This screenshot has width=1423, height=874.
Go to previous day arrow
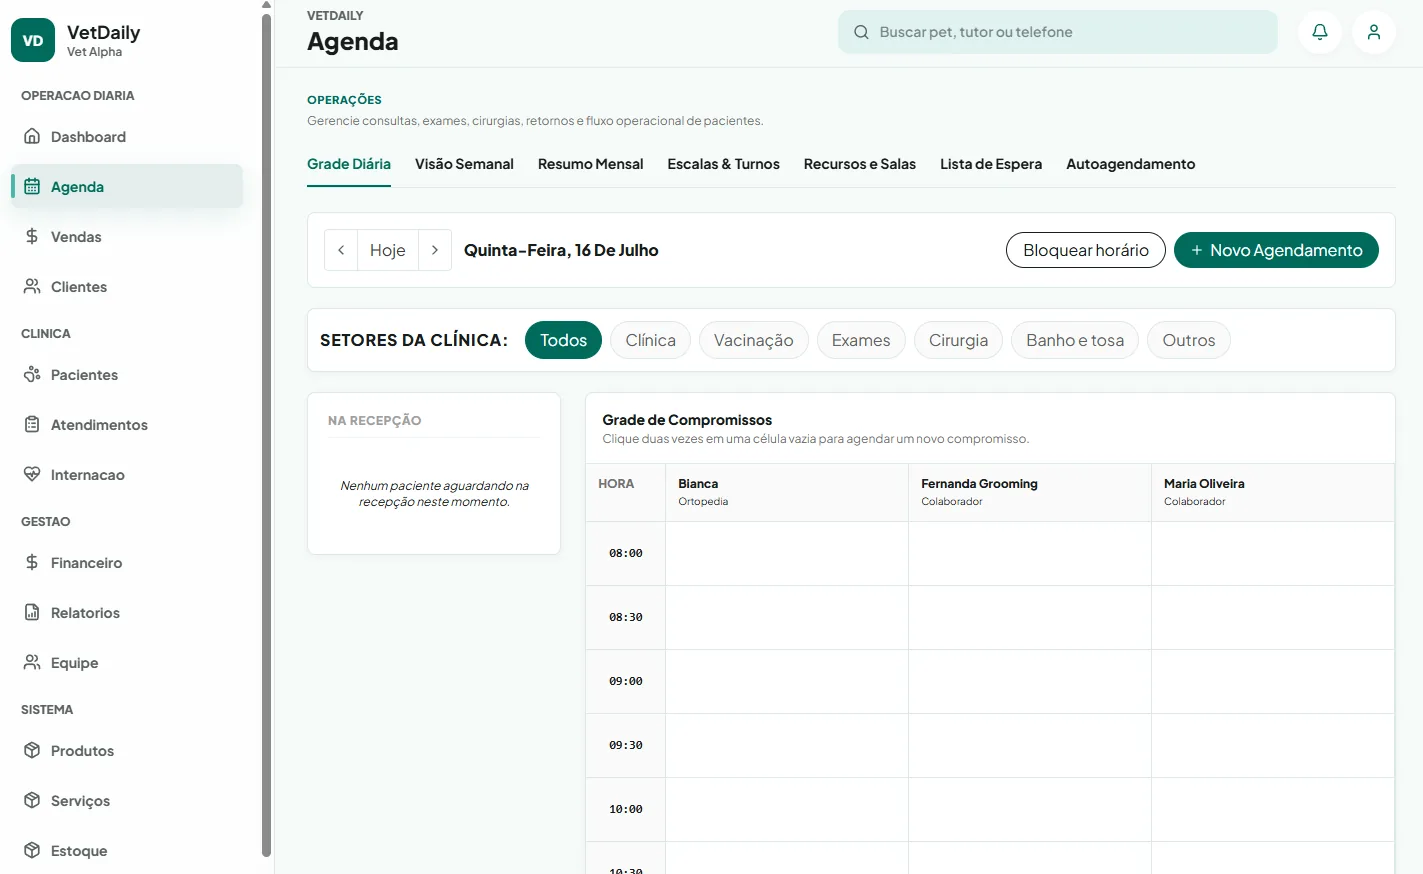coord(341,250)
